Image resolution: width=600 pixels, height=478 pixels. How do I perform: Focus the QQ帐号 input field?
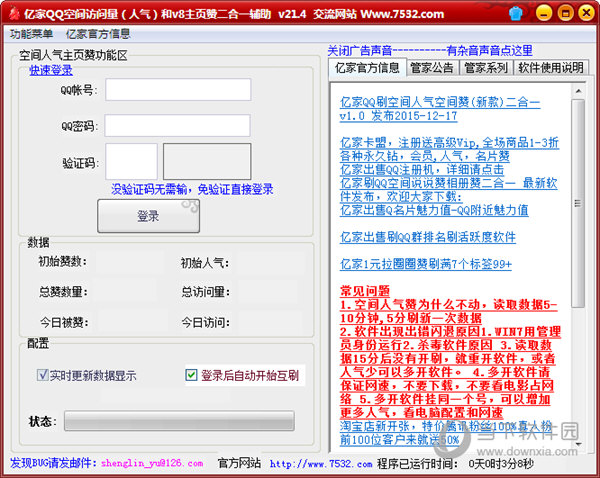178,90
